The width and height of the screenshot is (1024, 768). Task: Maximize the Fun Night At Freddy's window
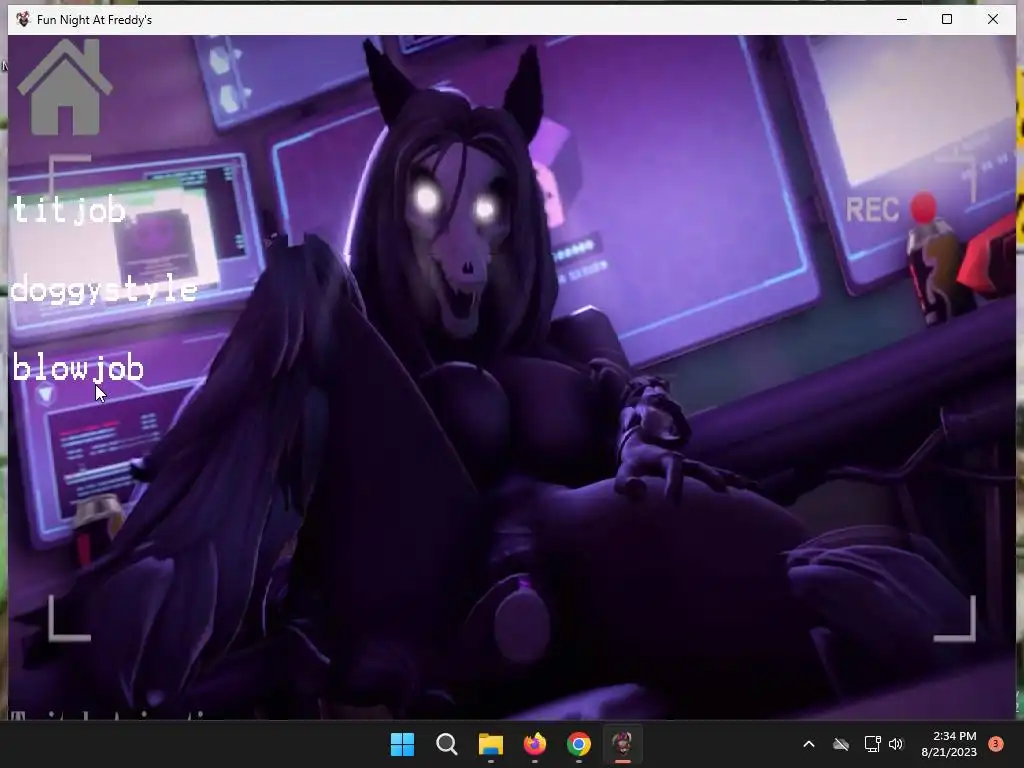(947, 19)
